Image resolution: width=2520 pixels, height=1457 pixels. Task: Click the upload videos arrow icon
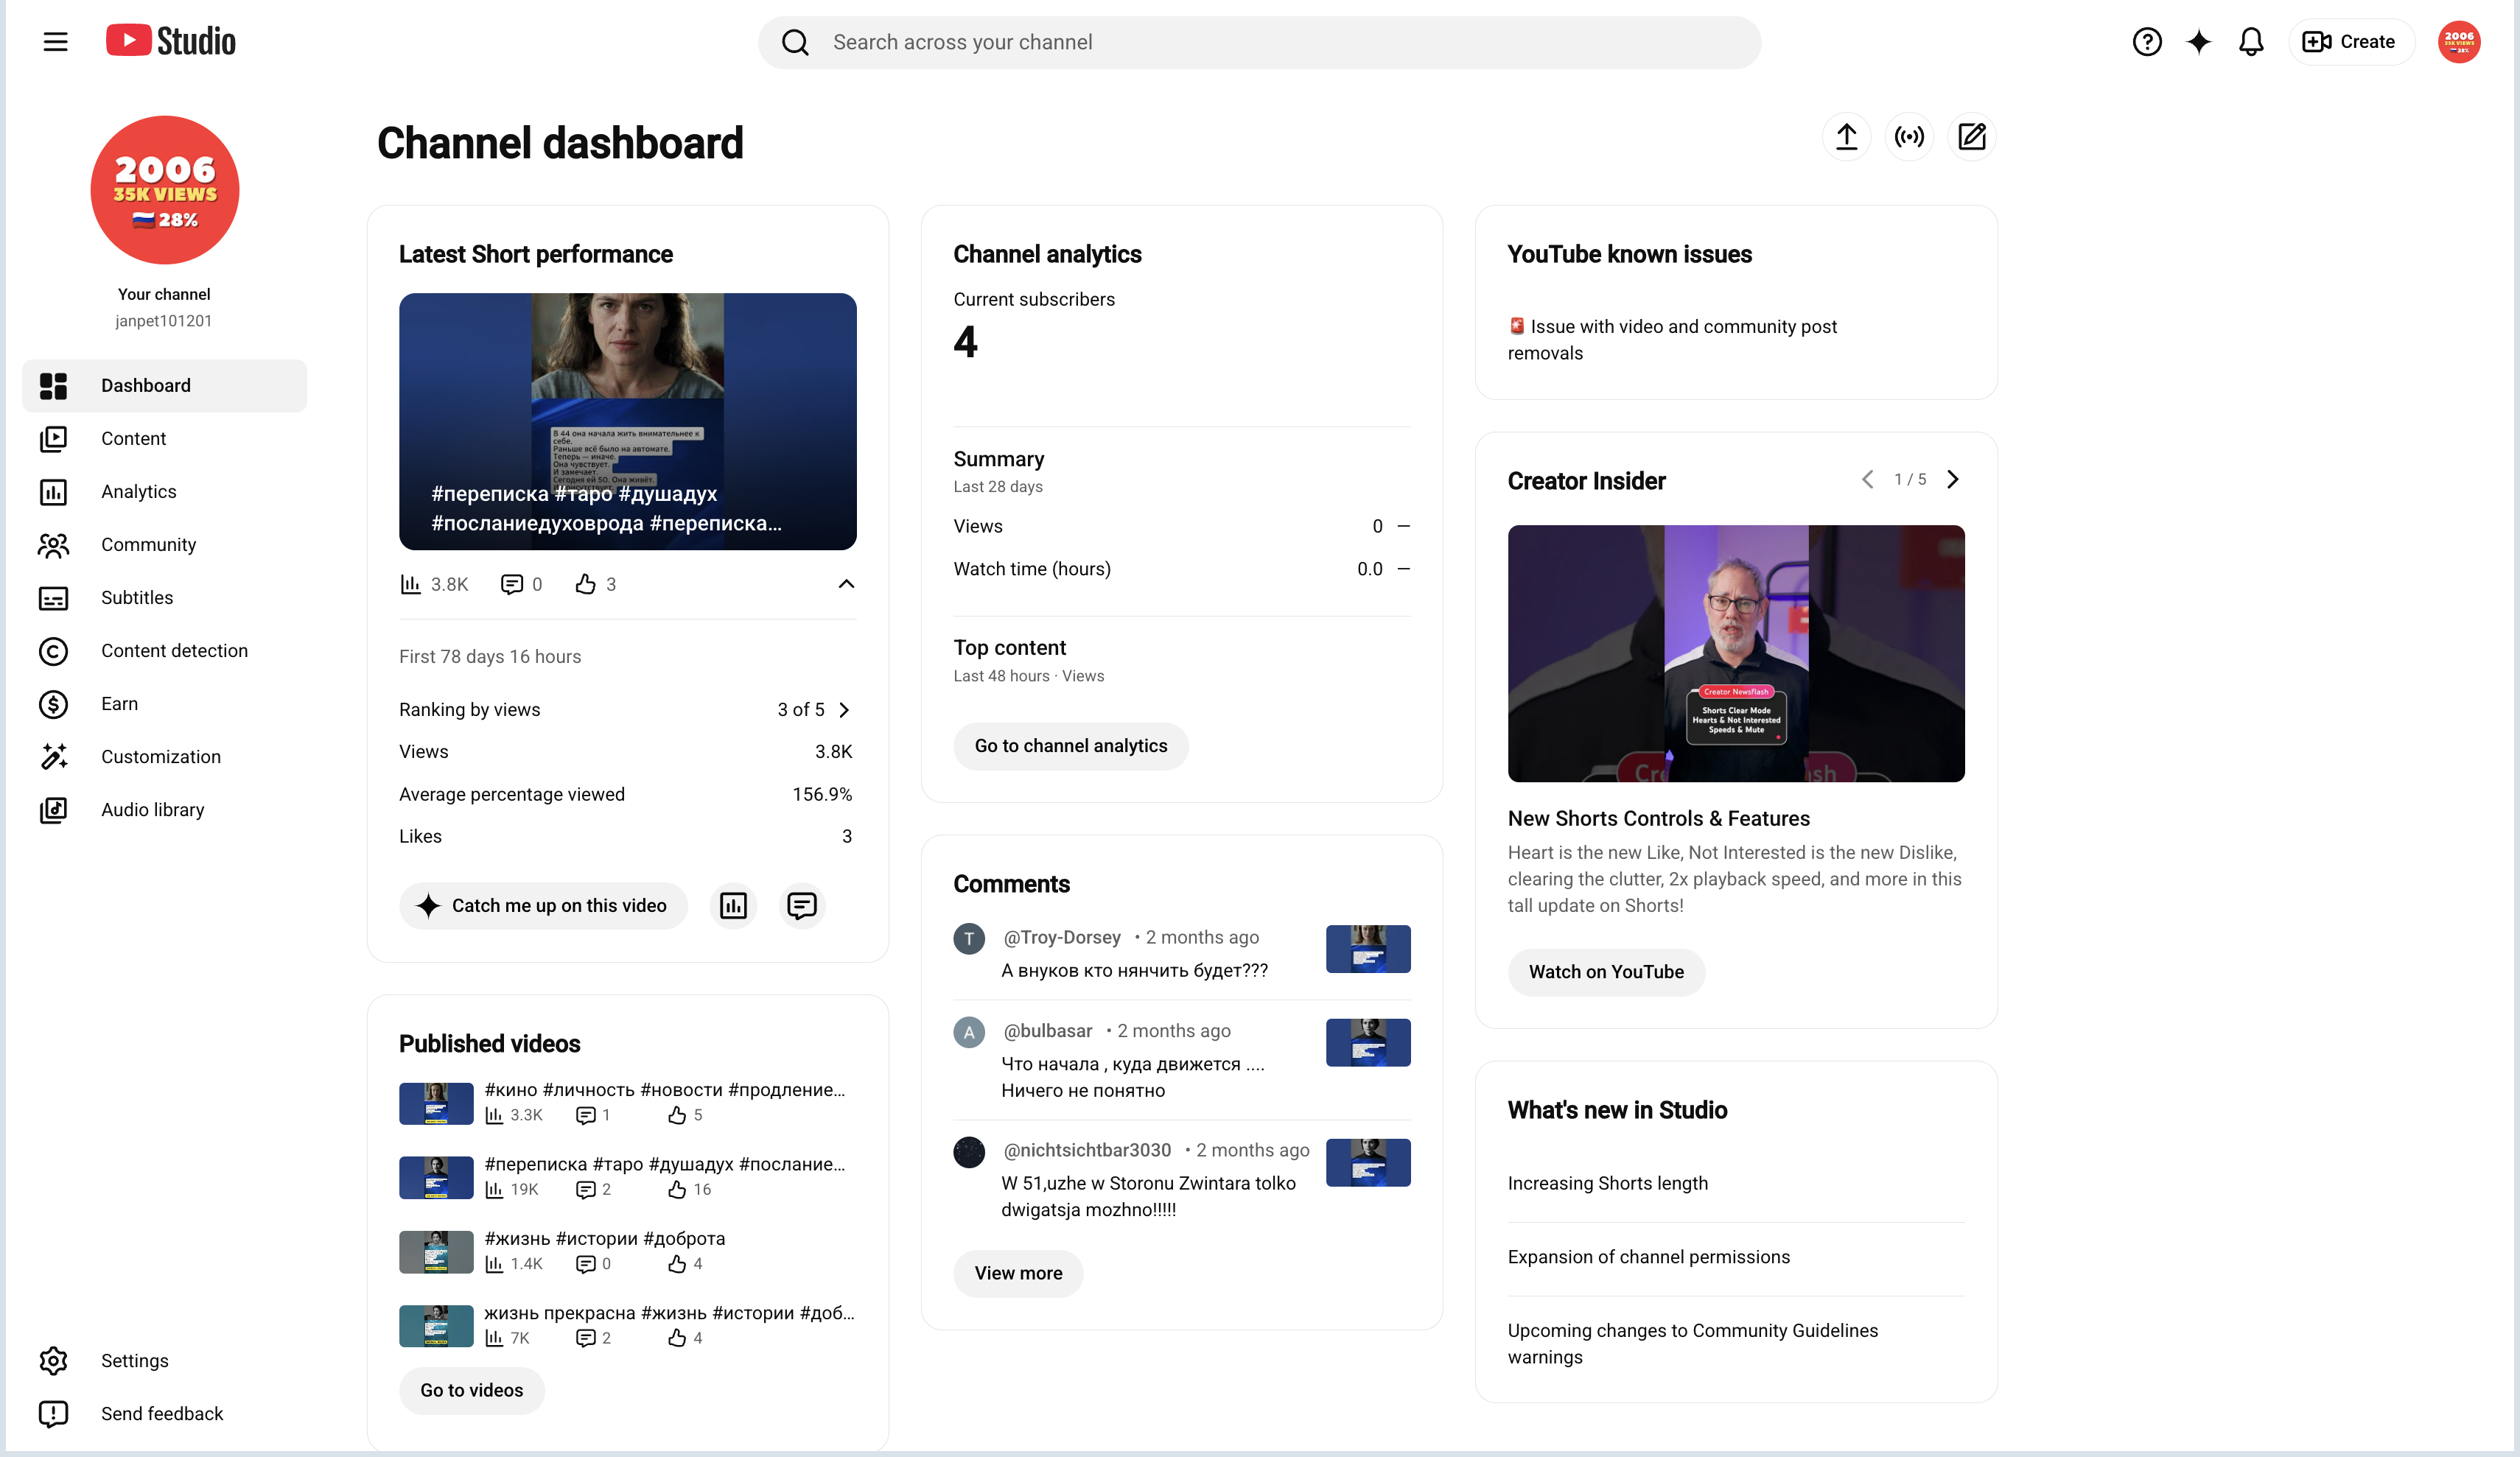pos(1846,137)
